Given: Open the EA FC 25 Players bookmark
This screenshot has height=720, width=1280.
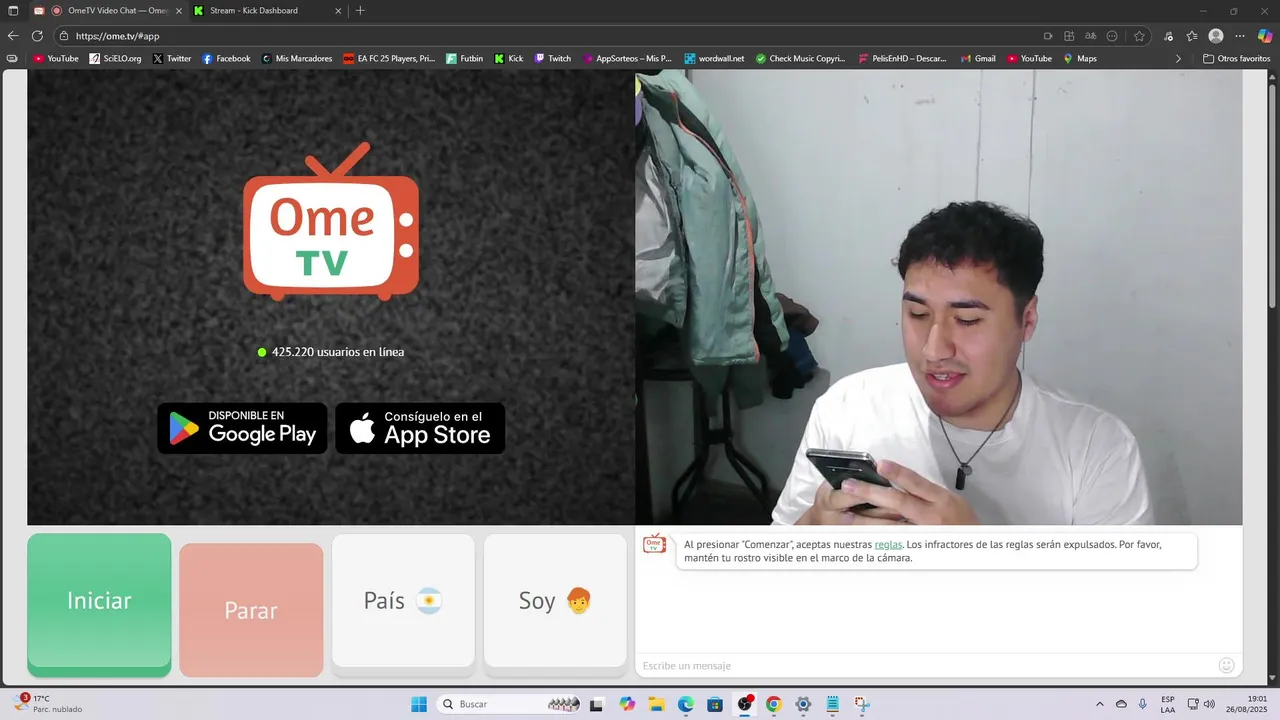Looking at the screenshot, I should point(389,58).
